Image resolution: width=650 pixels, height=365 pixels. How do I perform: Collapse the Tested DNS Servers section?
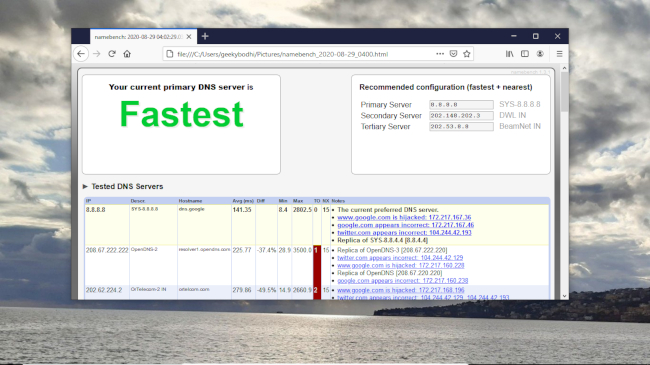[x=85, y=187]
